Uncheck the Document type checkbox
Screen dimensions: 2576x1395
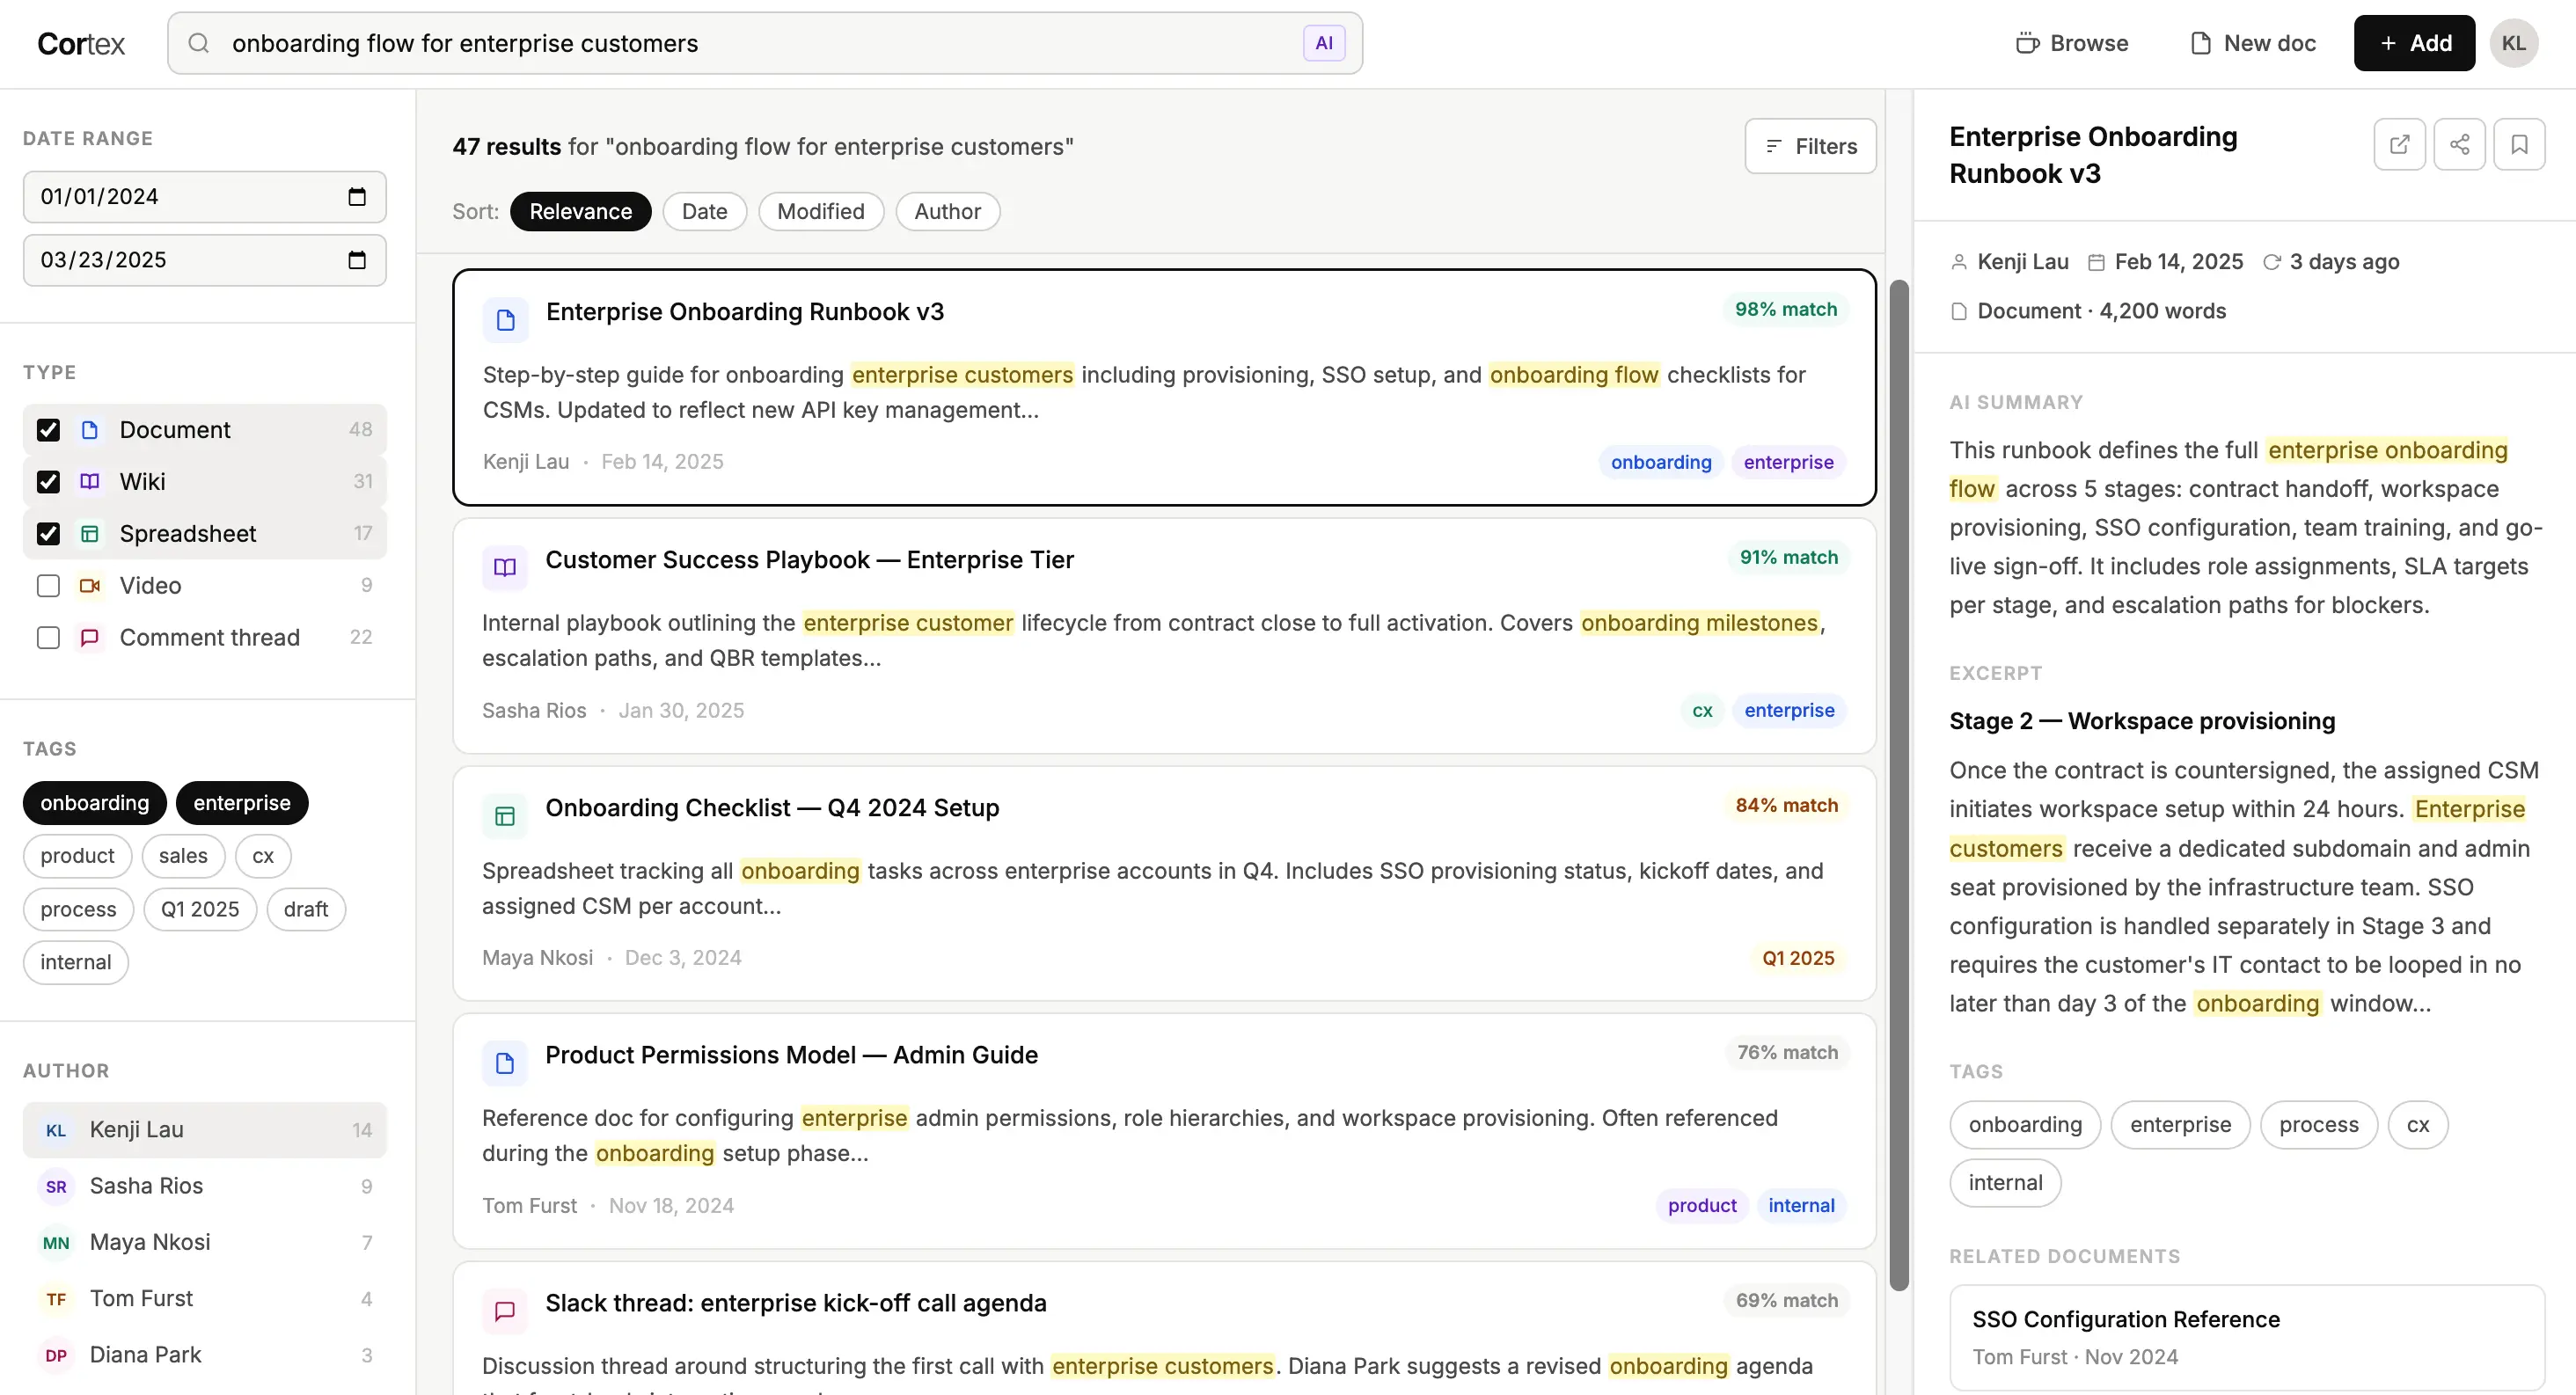point(48,430)
